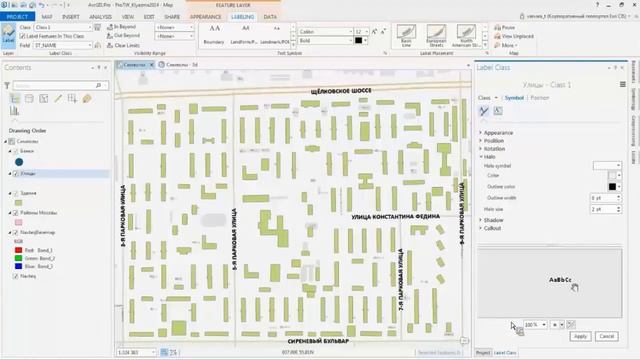The width and height of the screenshot is (640, 360).
Task: Click Clear Limits in Visibility Range
Action: [x=123, y=45]
